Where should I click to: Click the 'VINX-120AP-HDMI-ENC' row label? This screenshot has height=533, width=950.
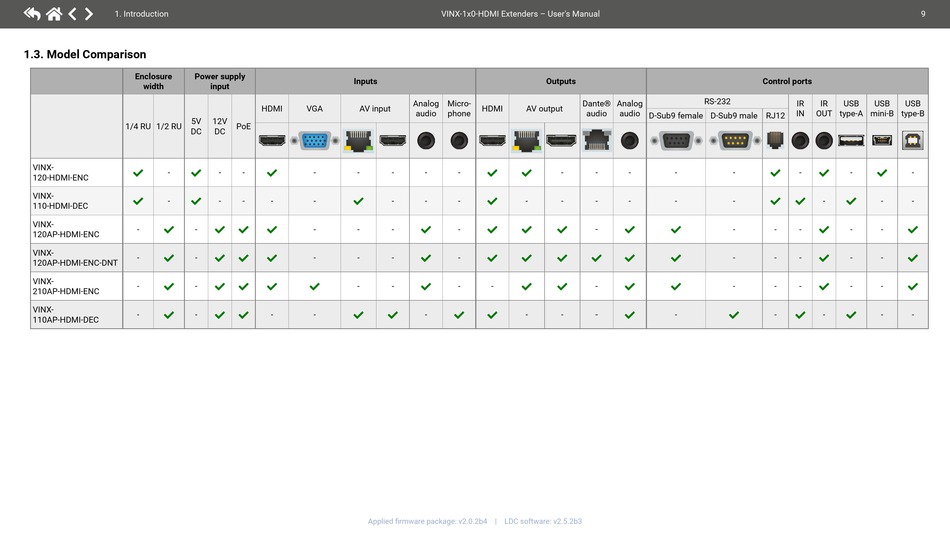(66, 229)
